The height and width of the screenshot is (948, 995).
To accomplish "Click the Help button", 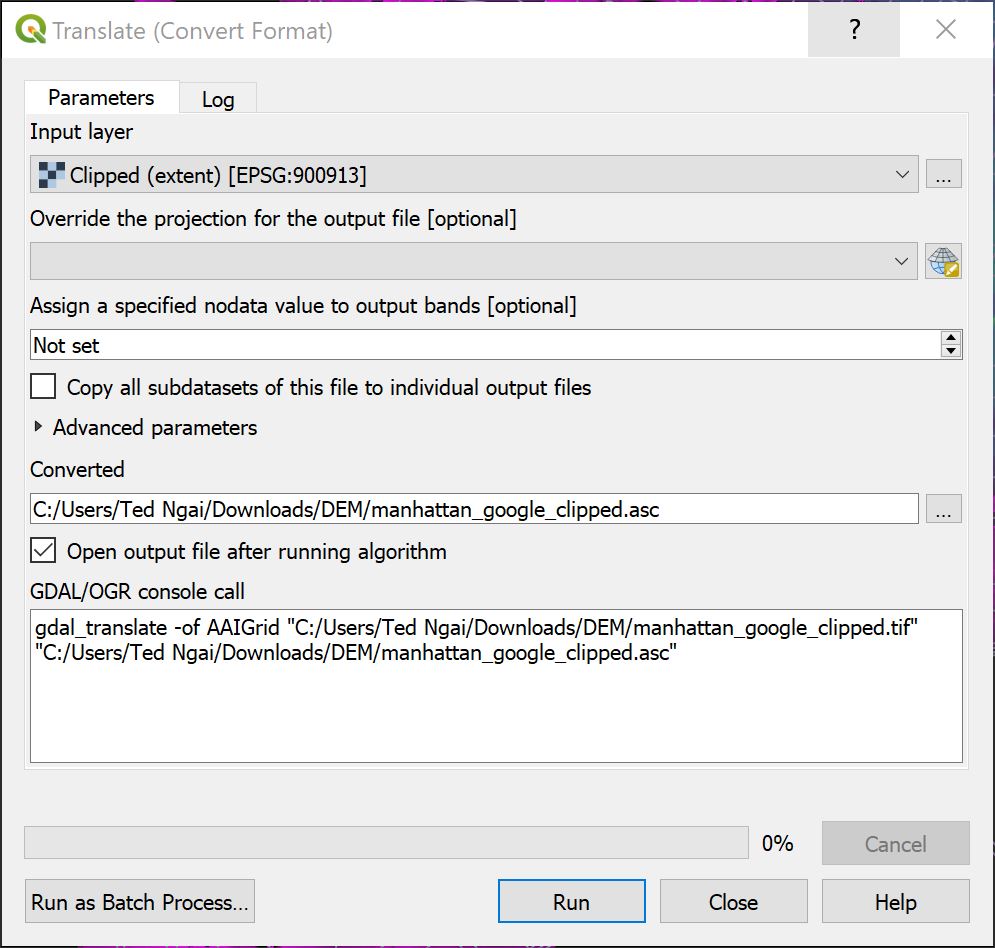I will [895, 901].
